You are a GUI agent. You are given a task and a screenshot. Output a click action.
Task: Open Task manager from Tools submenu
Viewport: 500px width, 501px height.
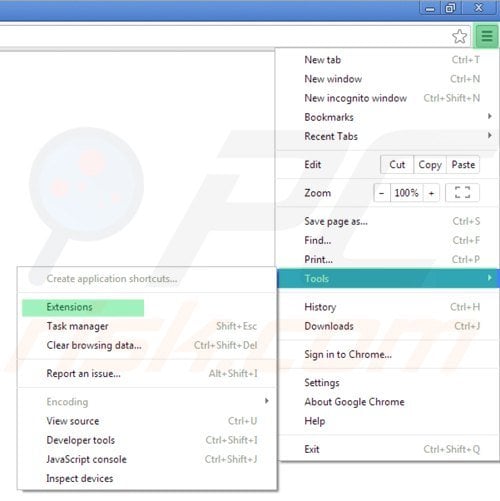(147, 326)
